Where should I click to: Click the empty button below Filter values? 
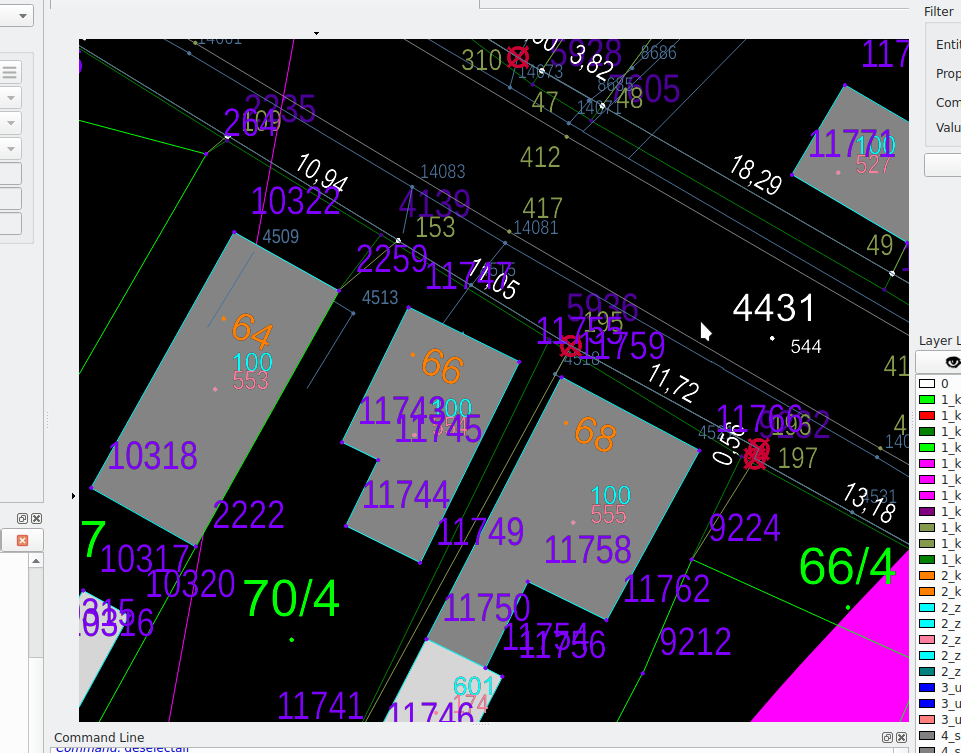[x=942, y=165]
